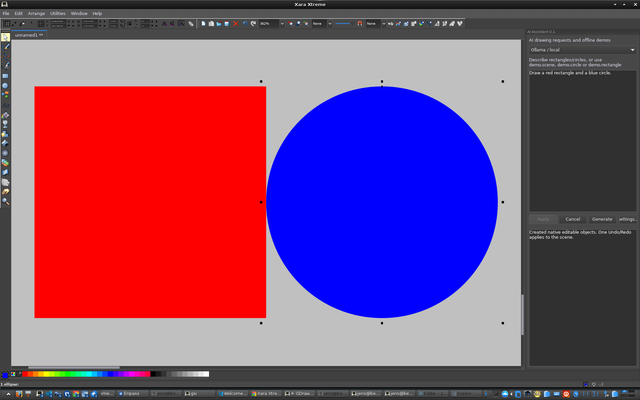
Task: Pick the white swatch in the colour line
Action: [206, 374]
